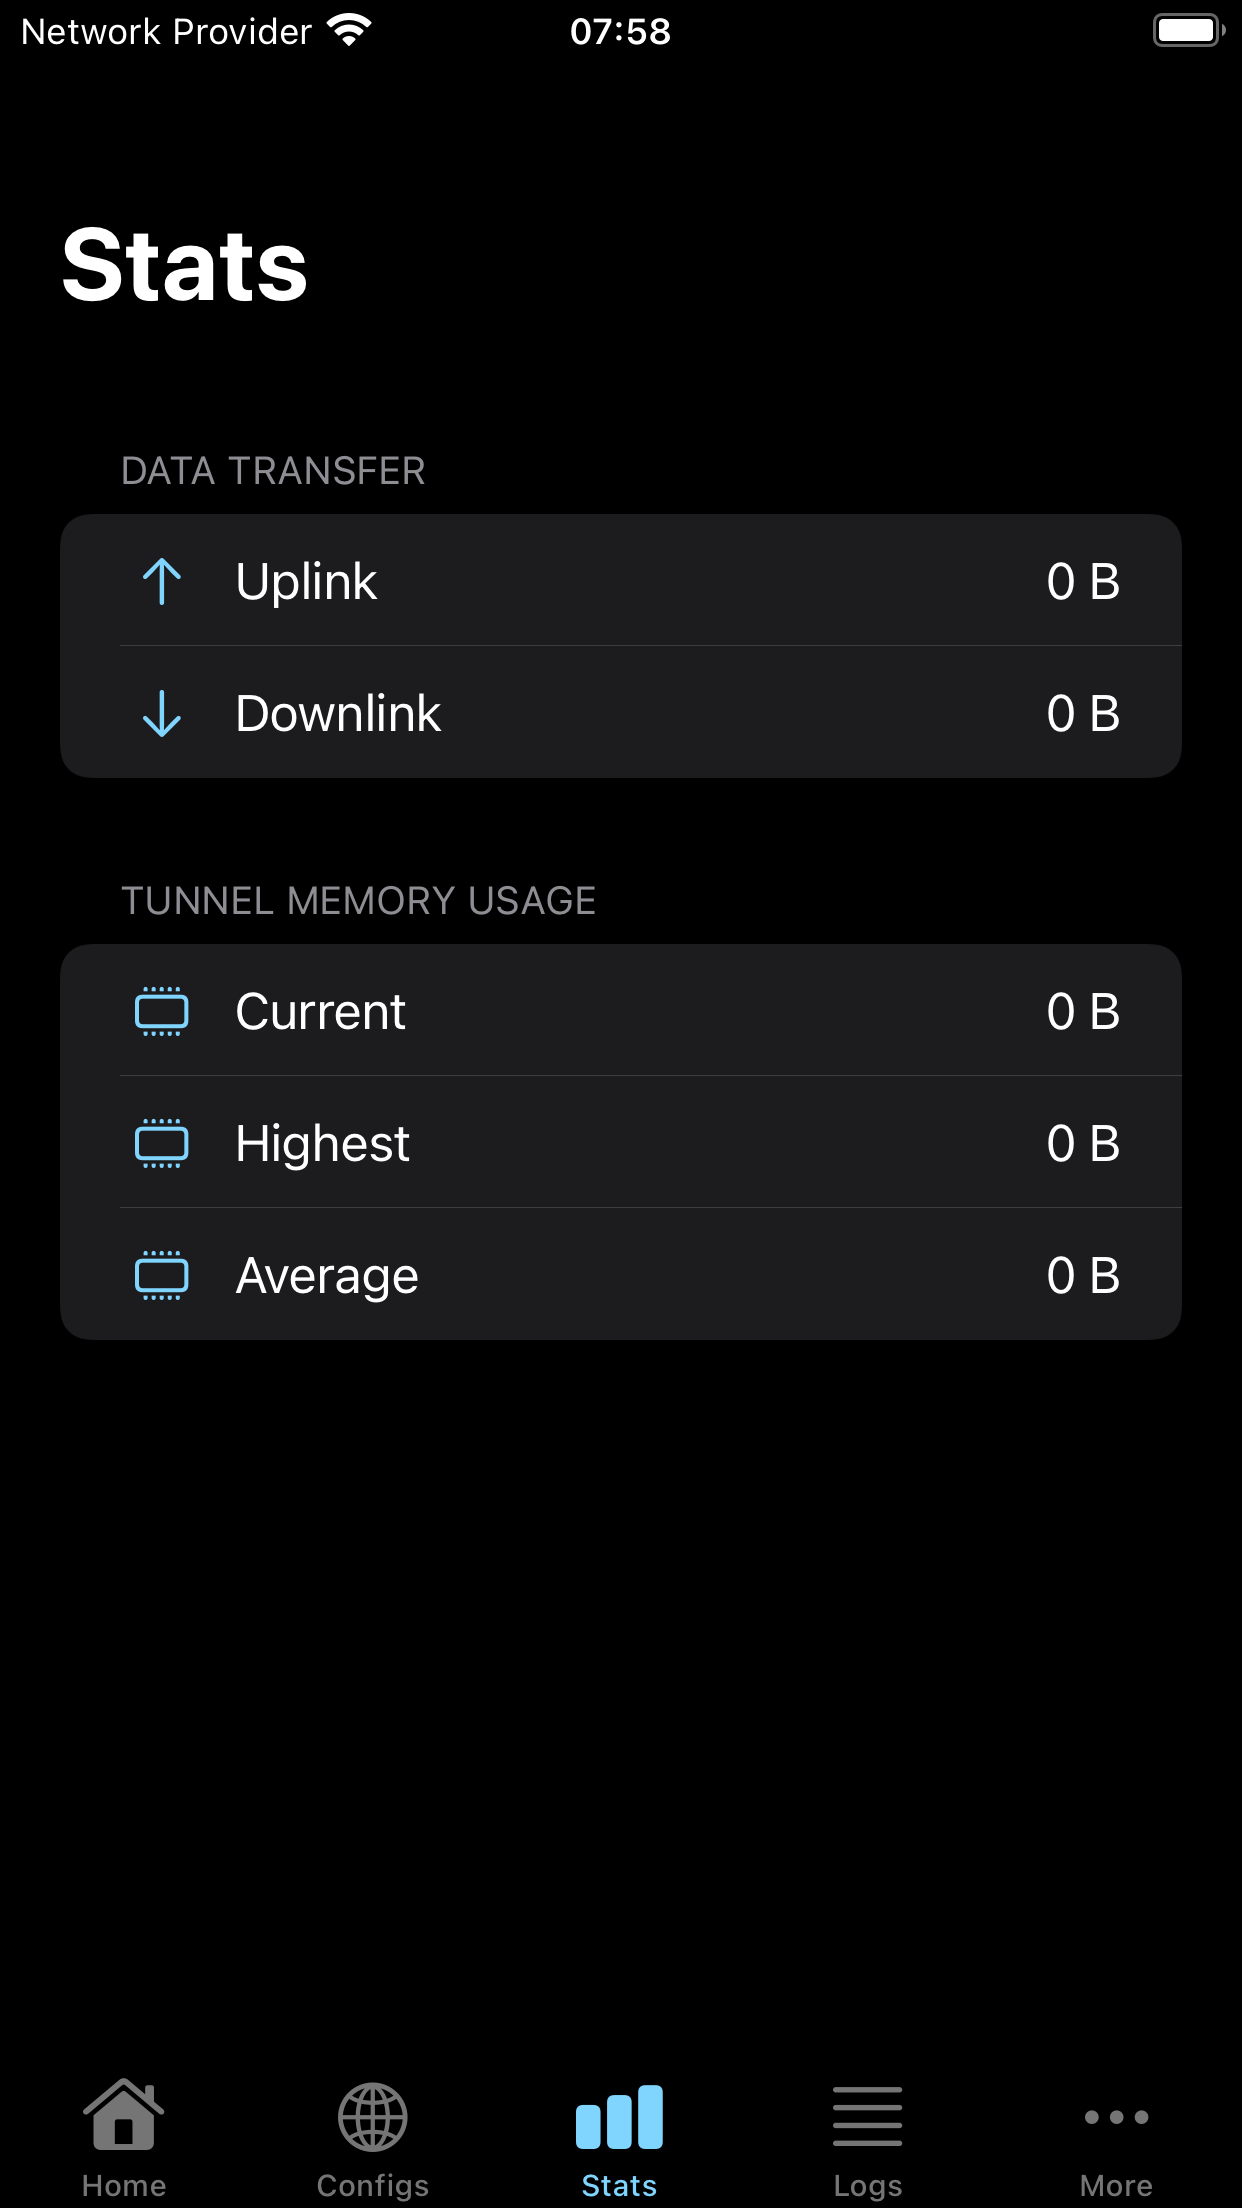This screenshot has width=1242, height=2208.
Task: Open More via the three-dots icon
Action: pos(1116,2116)
